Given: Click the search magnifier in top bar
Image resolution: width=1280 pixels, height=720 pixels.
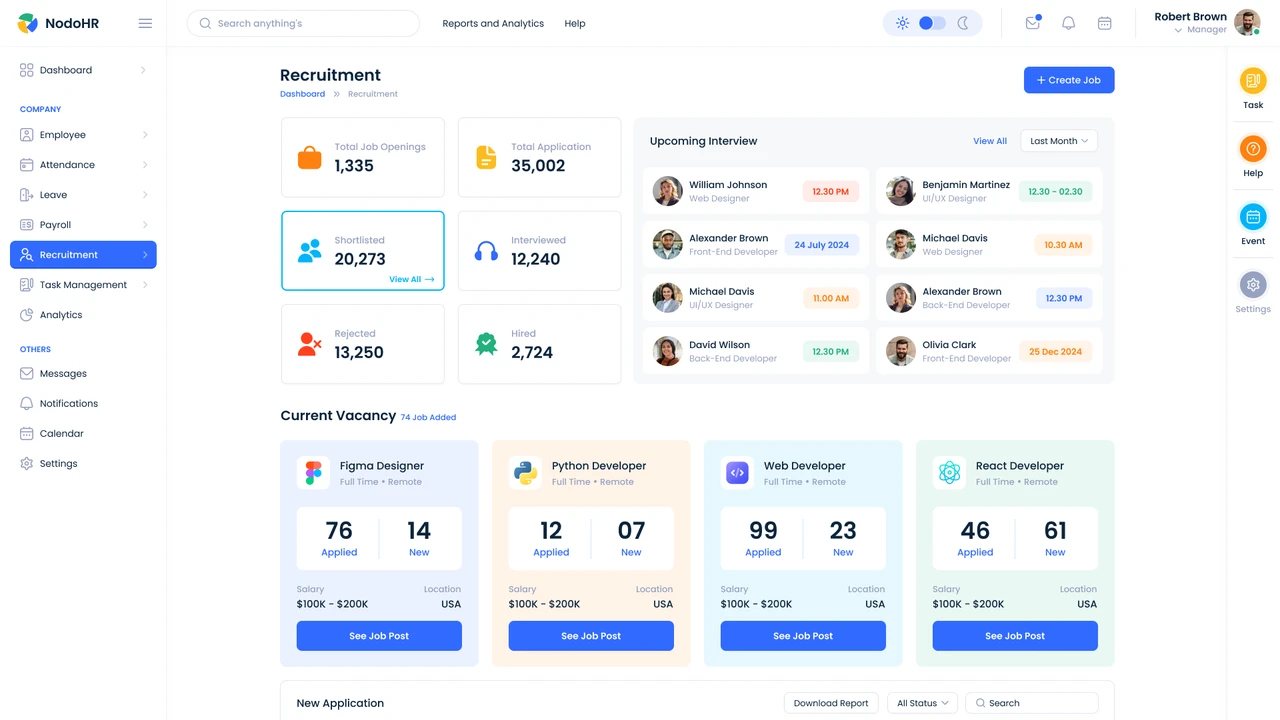Looking at the screenshot, I should pyautogui.click(x=205, y=23).
